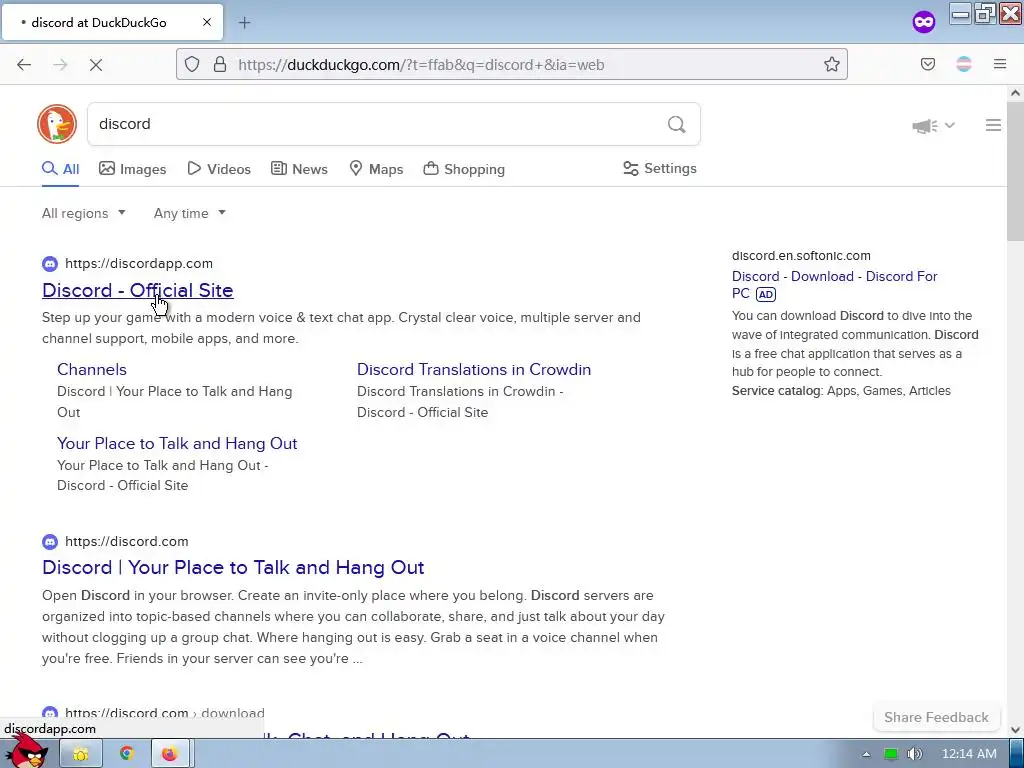Screen dimensions: 1024x768
Task: Switch to the Shopping tab
Action: pos(464,169)
